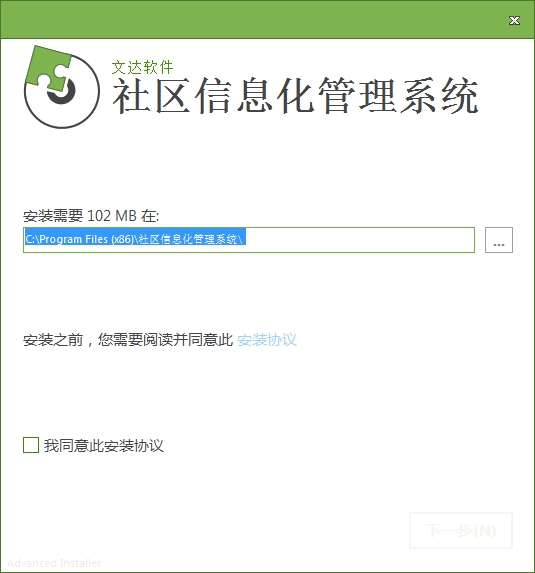Image resolution: width=535 pixels, height=573 pixels.
Task: Click the green puzzle piece logo
Action: [x=49, y=69]
